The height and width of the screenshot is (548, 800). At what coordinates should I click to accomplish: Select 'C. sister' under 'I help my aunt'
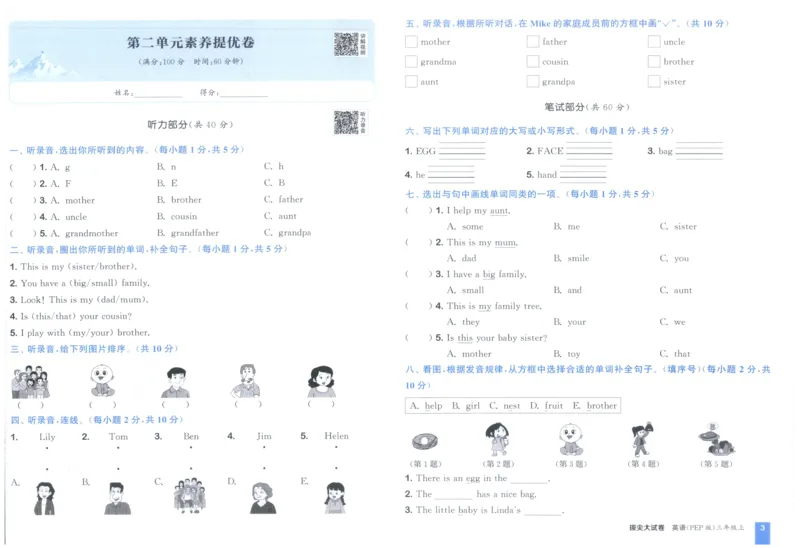[678, 226]
